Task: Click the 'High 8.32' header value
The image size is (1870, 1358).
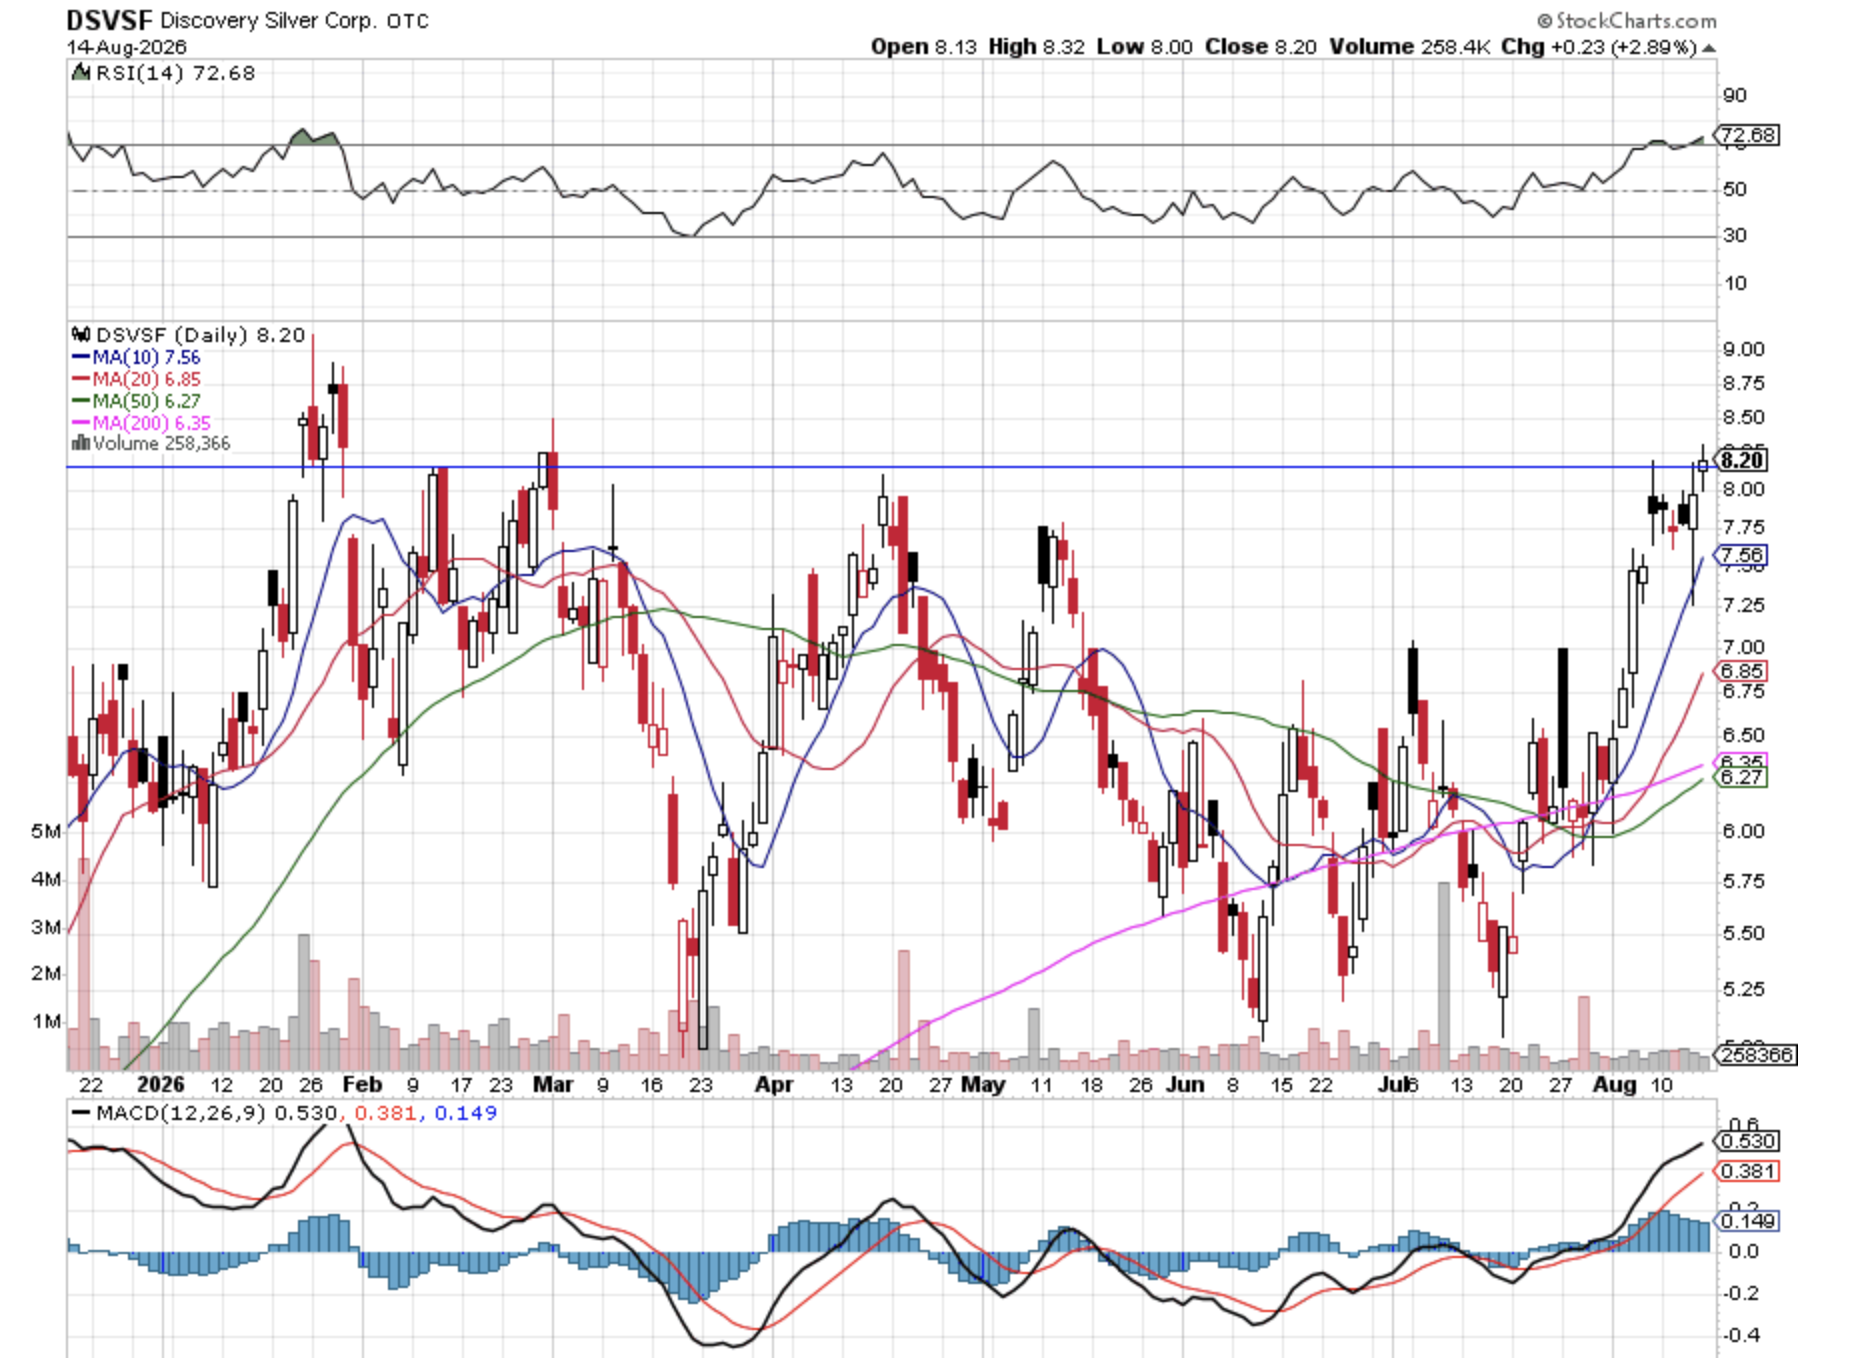Action: coord(1036,47)
